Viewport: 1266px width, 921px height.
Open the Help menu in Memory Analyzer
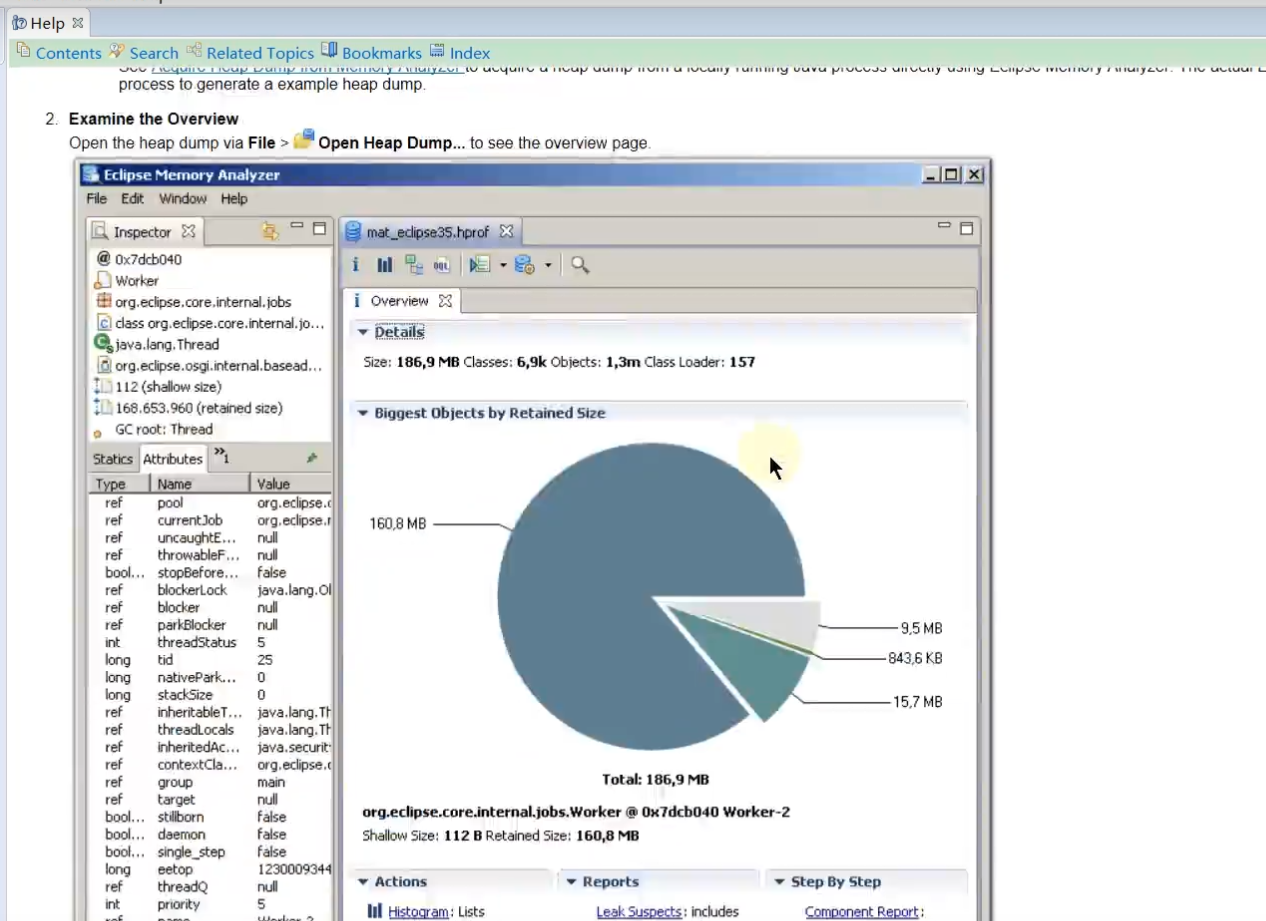(x=234, y=199)
